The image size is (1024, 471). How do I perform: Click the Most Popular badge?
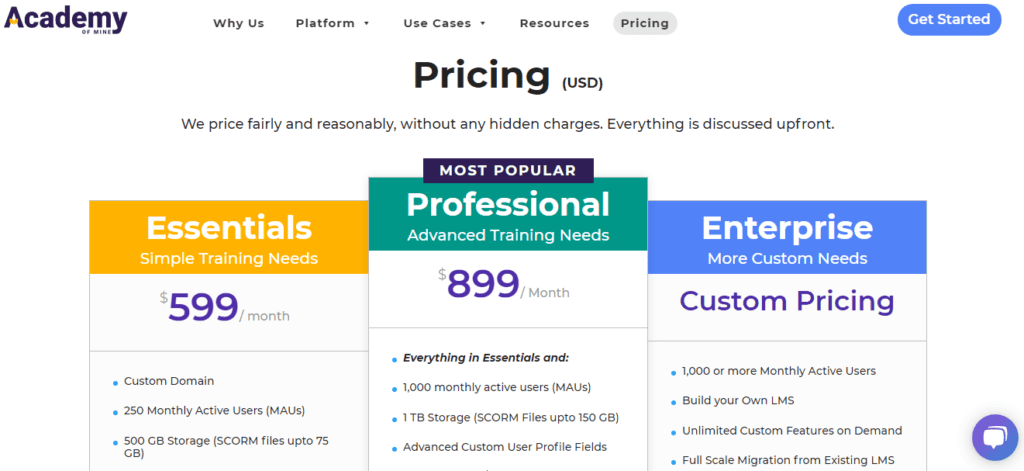coord(508,171)
